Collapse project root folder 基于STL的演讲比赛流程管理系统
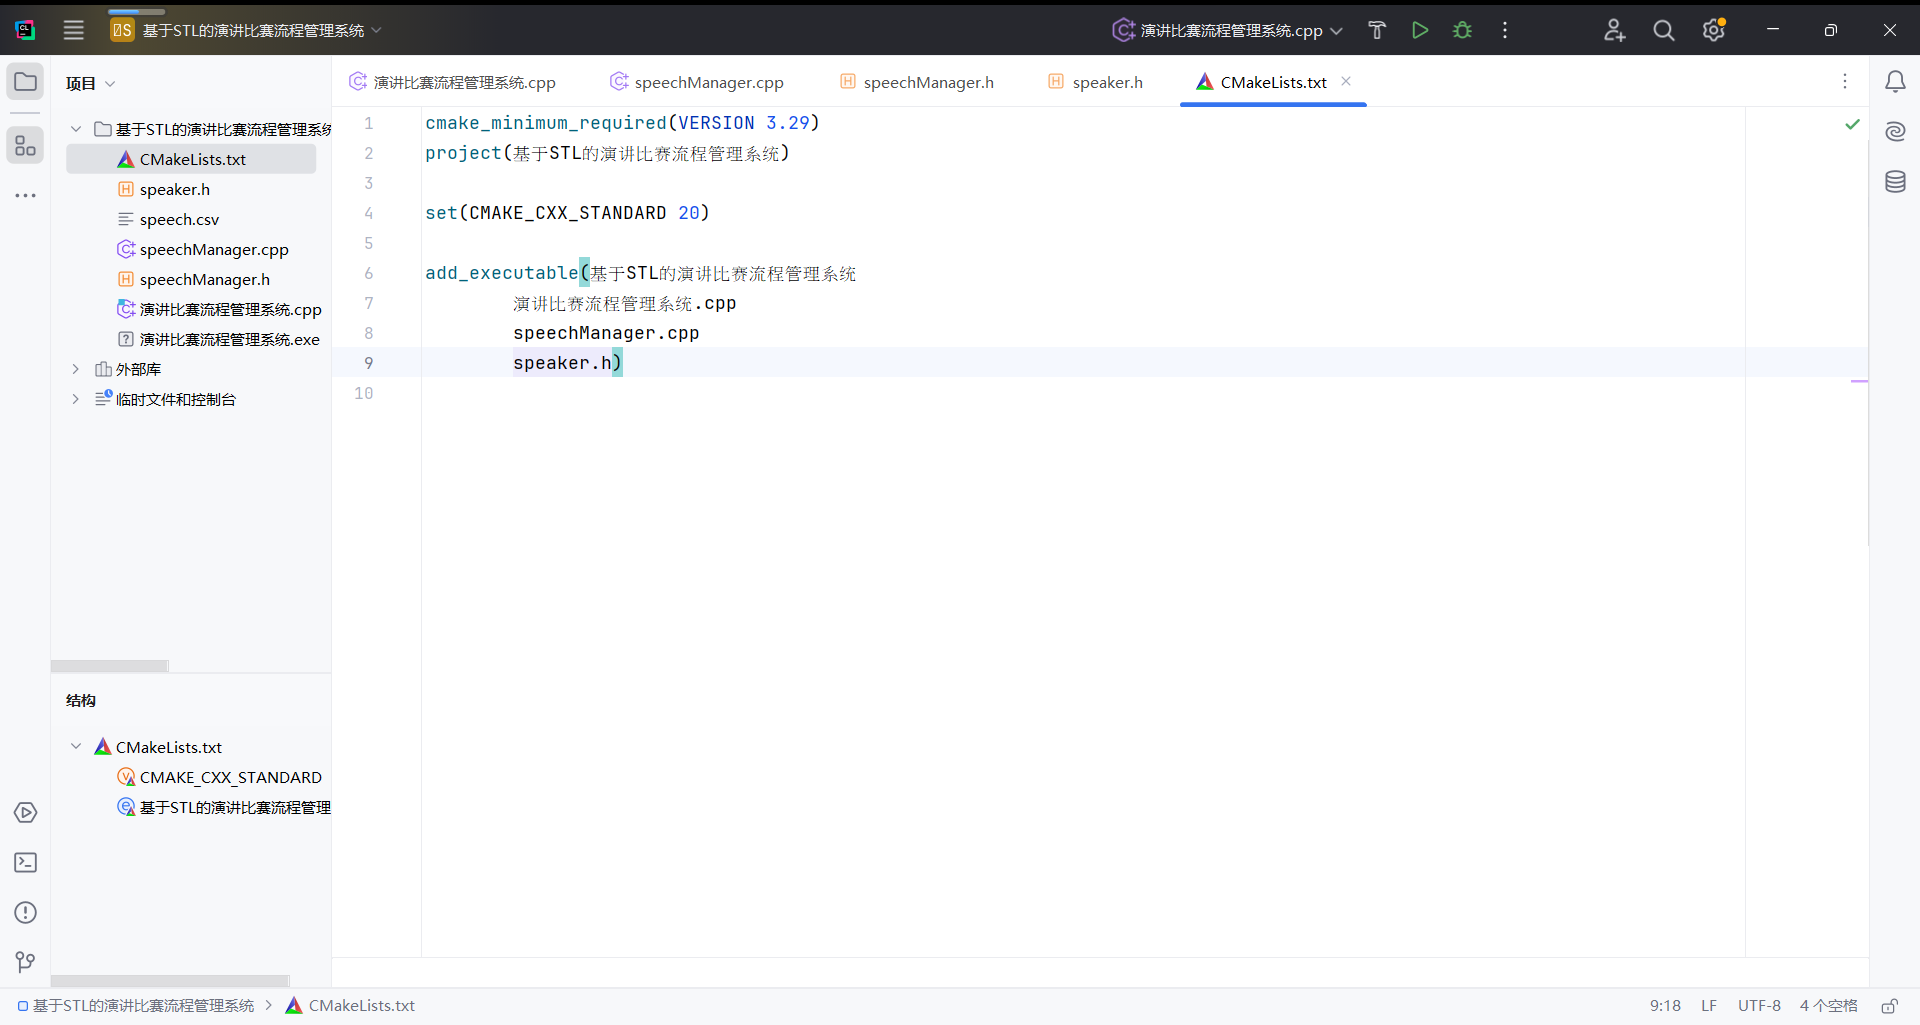1920x1025 pixels. tap(75, 129)
